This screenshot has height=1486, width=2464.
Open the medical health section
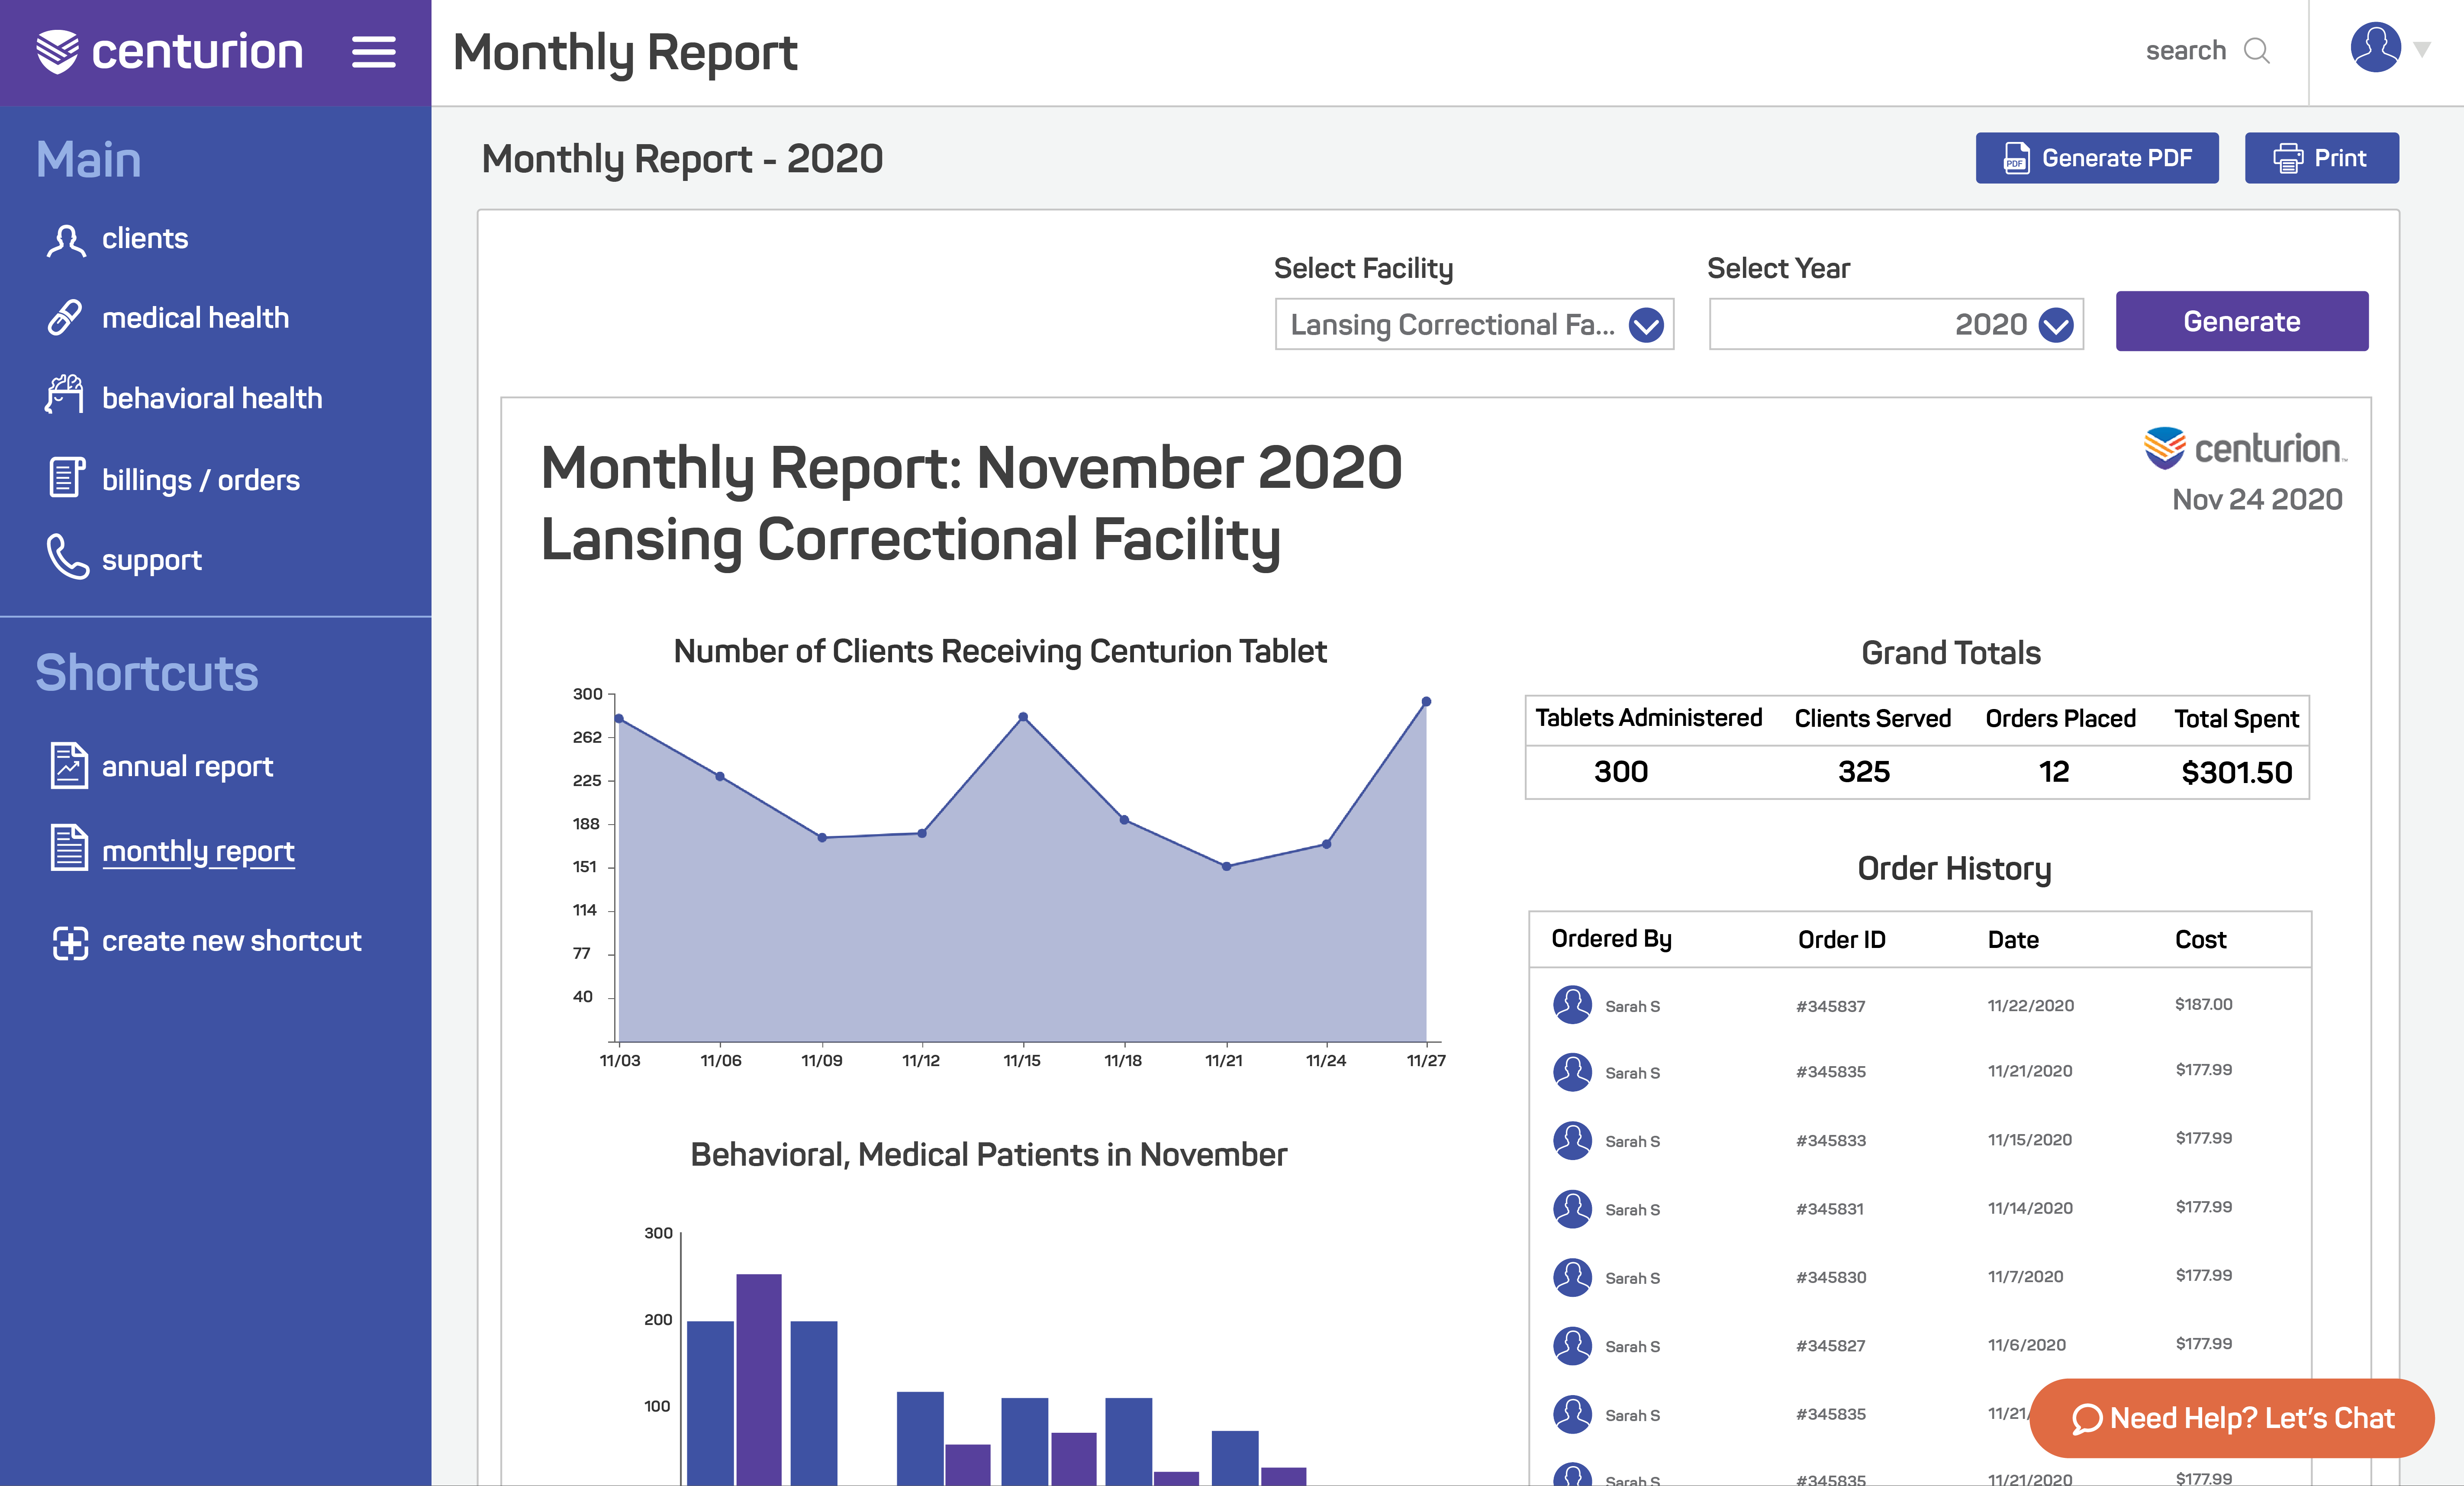(195, 318)
